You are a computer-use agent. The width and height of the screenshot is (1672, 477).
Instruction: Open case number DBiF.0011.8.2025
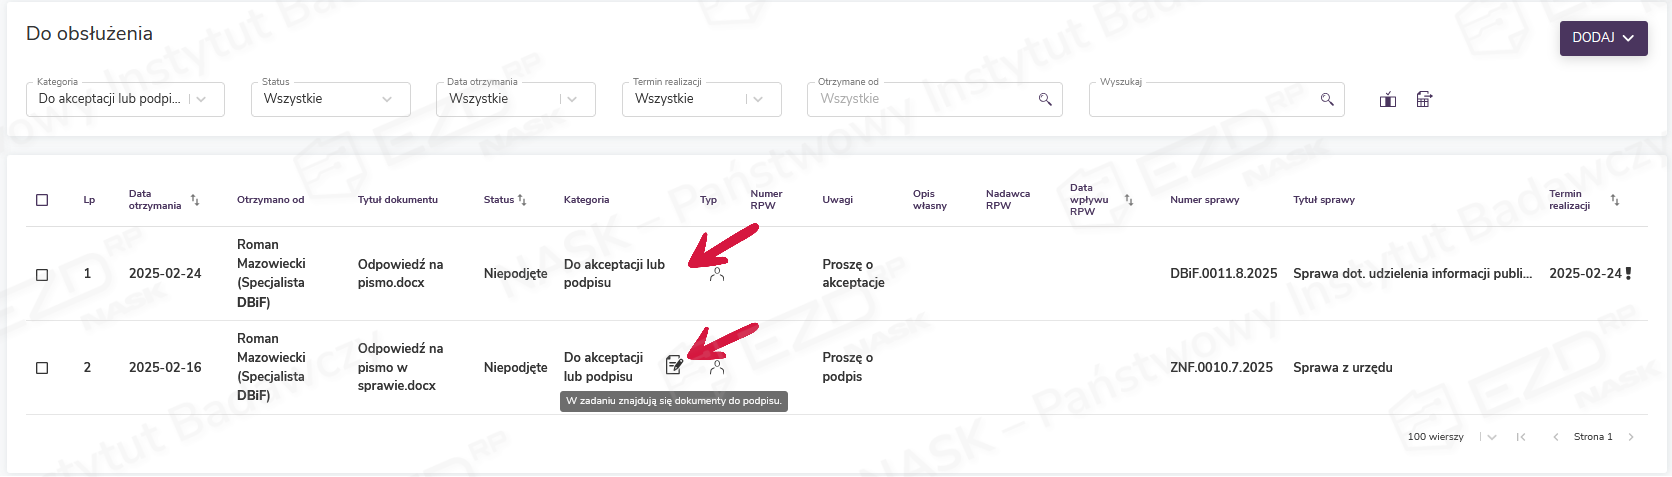[1223, 274]
